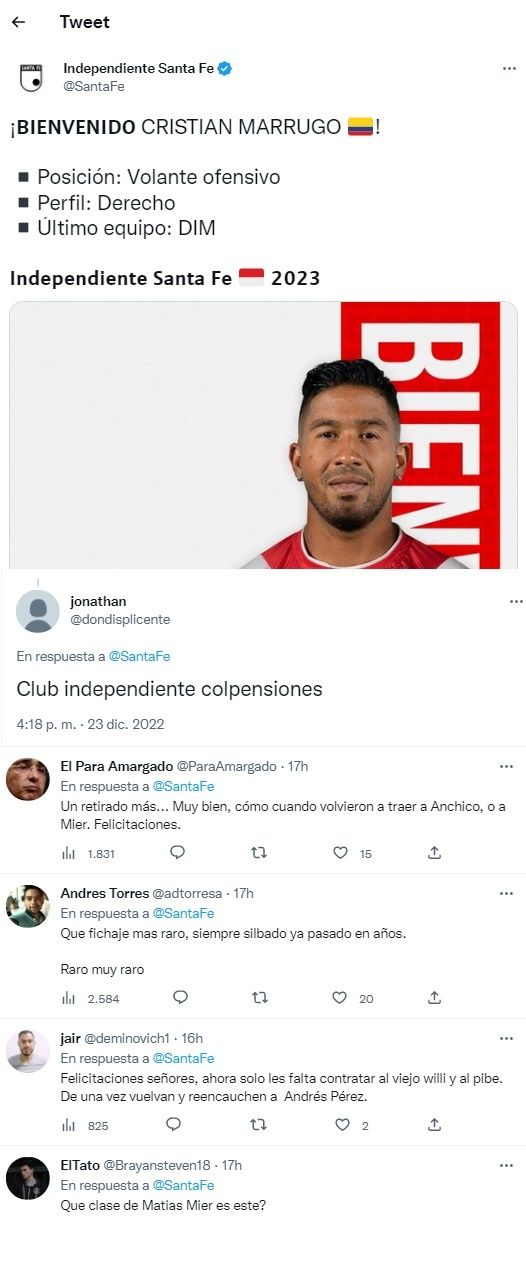The image size is (526, 1284).
Task: Open ElTato's profile avatar
Action: coord(27,1178)
